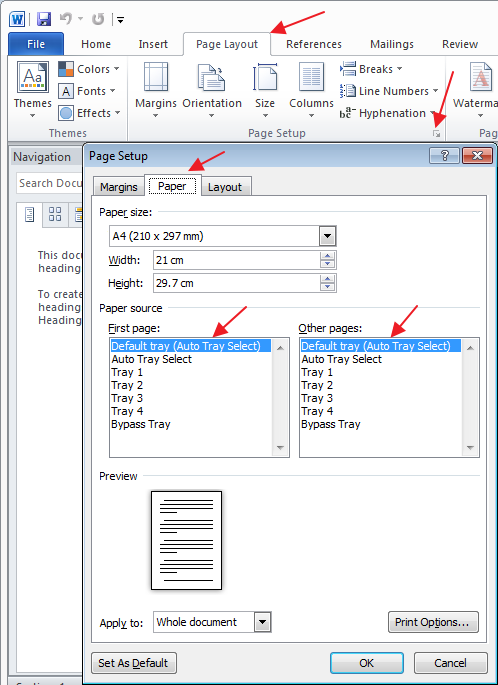The image size is (498, 685).
Task: Click the Page Setup dialog launcher icon
Action: [x=436, y=134]
